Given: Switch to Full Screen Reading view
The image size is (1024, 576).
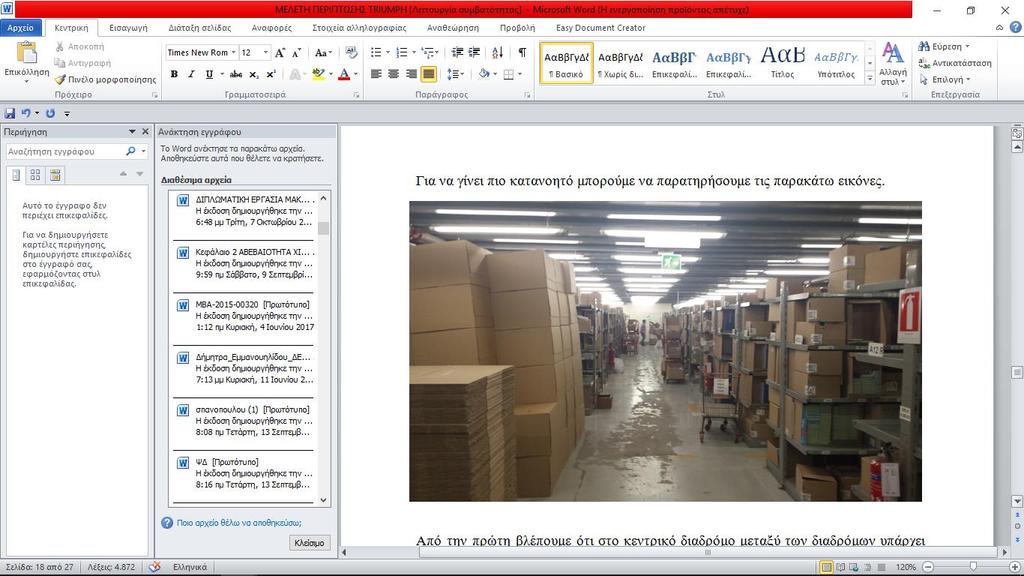Looking at the screenshot, I should [x=840, y=567].
